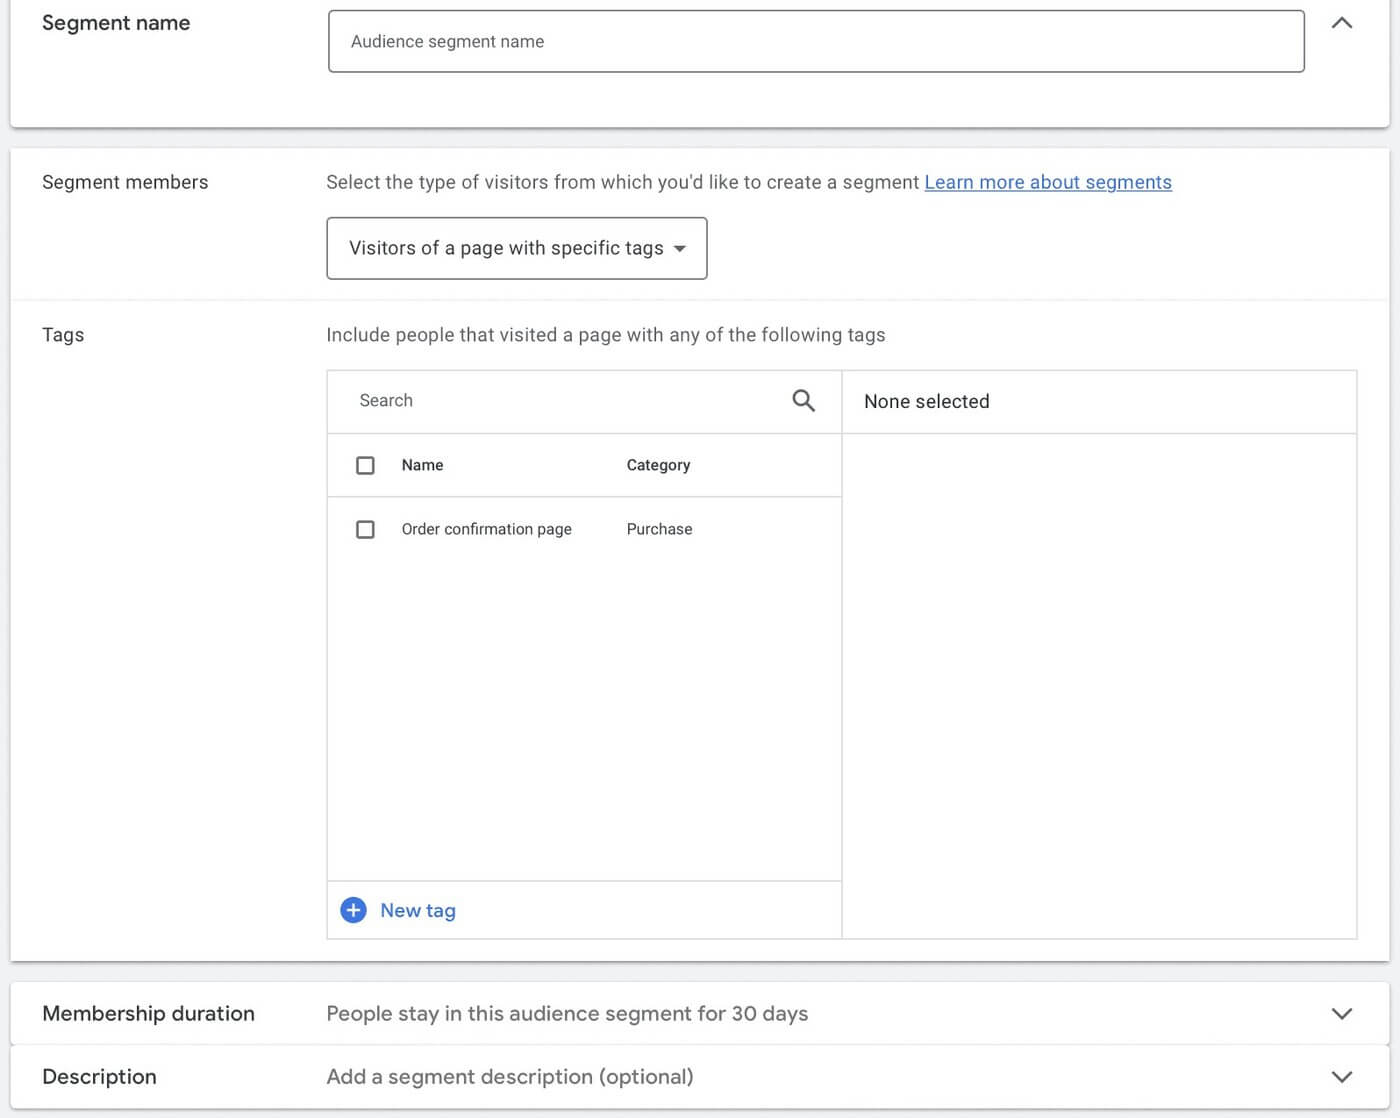Expand the Membership duration section
The width and height of the screenshot is (1400, 1118).
point(1341,1013)
